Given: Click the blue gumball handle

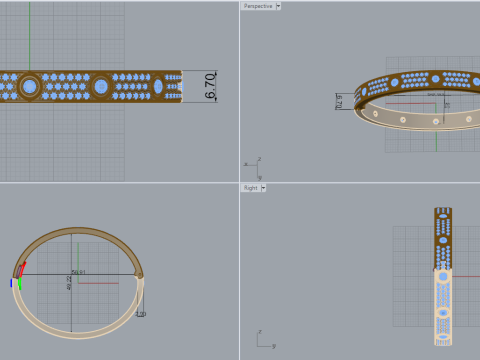Looking at the screenshot, I should [11, 283].
